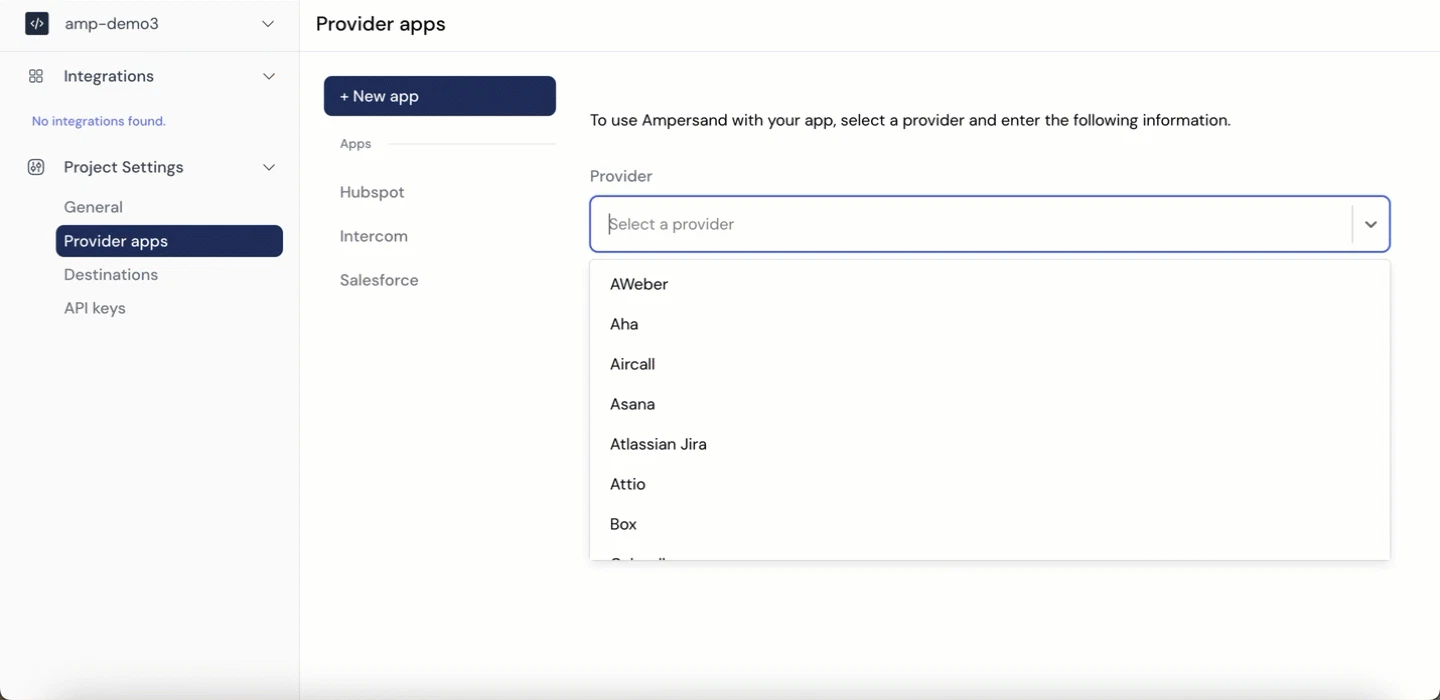Click the Project Settings sidebar label
Screen dimensions: 1440x700
click(124, 167)
